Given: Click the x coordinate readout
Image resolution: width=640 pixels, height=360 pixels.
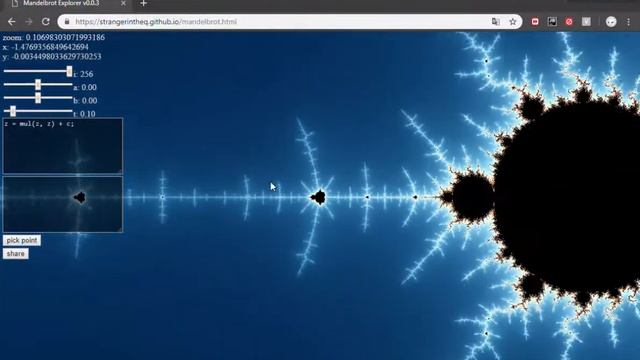Looking at the screenshot, I should pyautogui.click(x=45, y=47).
